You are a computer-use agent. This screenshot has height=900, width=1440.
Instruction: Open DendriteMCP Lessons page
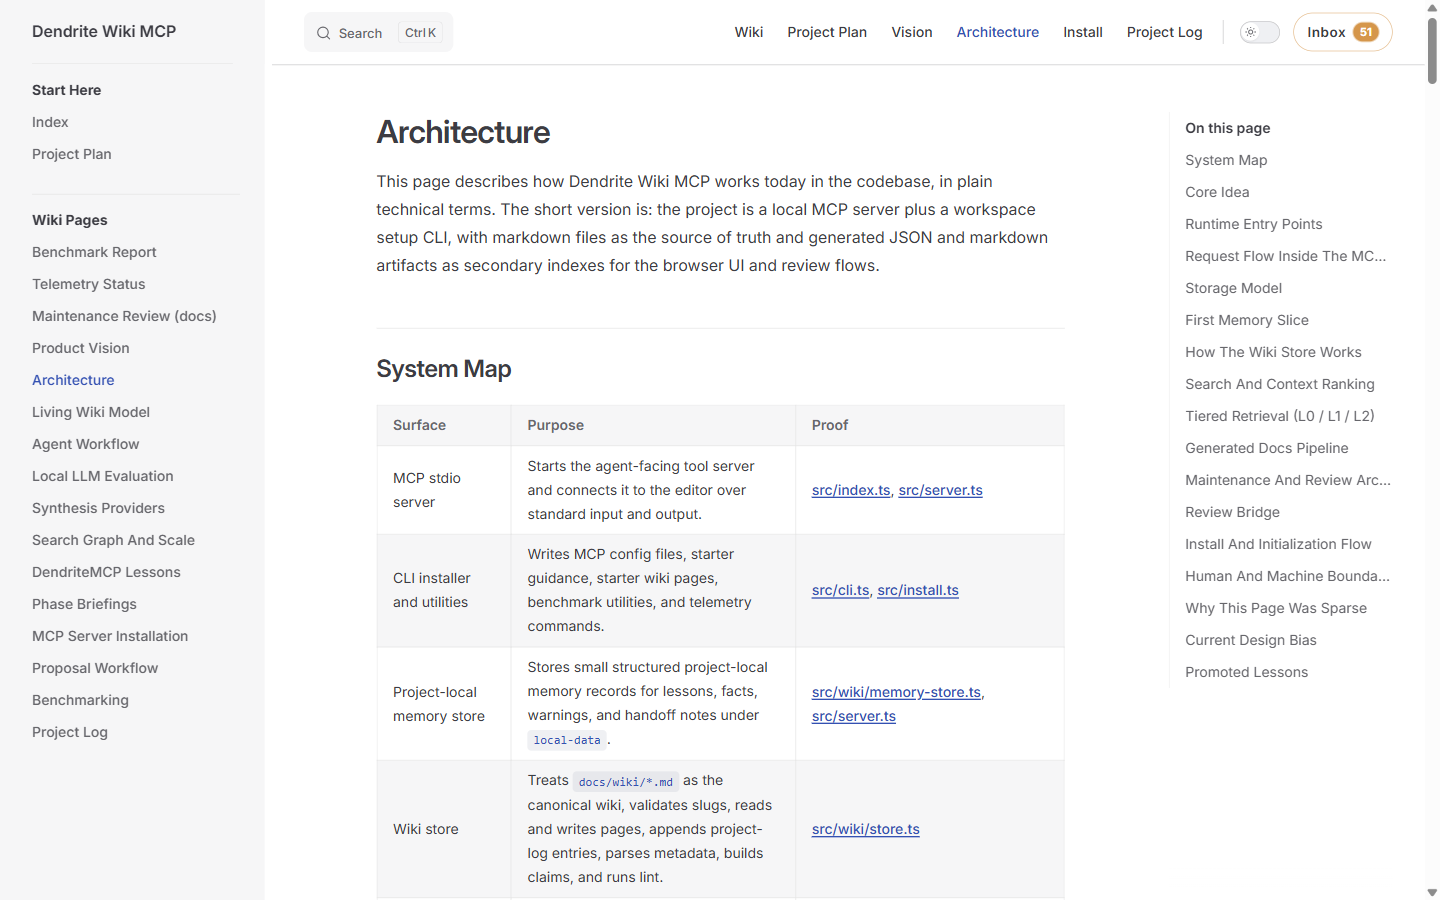pyautogui.click(x=106, y=572)
